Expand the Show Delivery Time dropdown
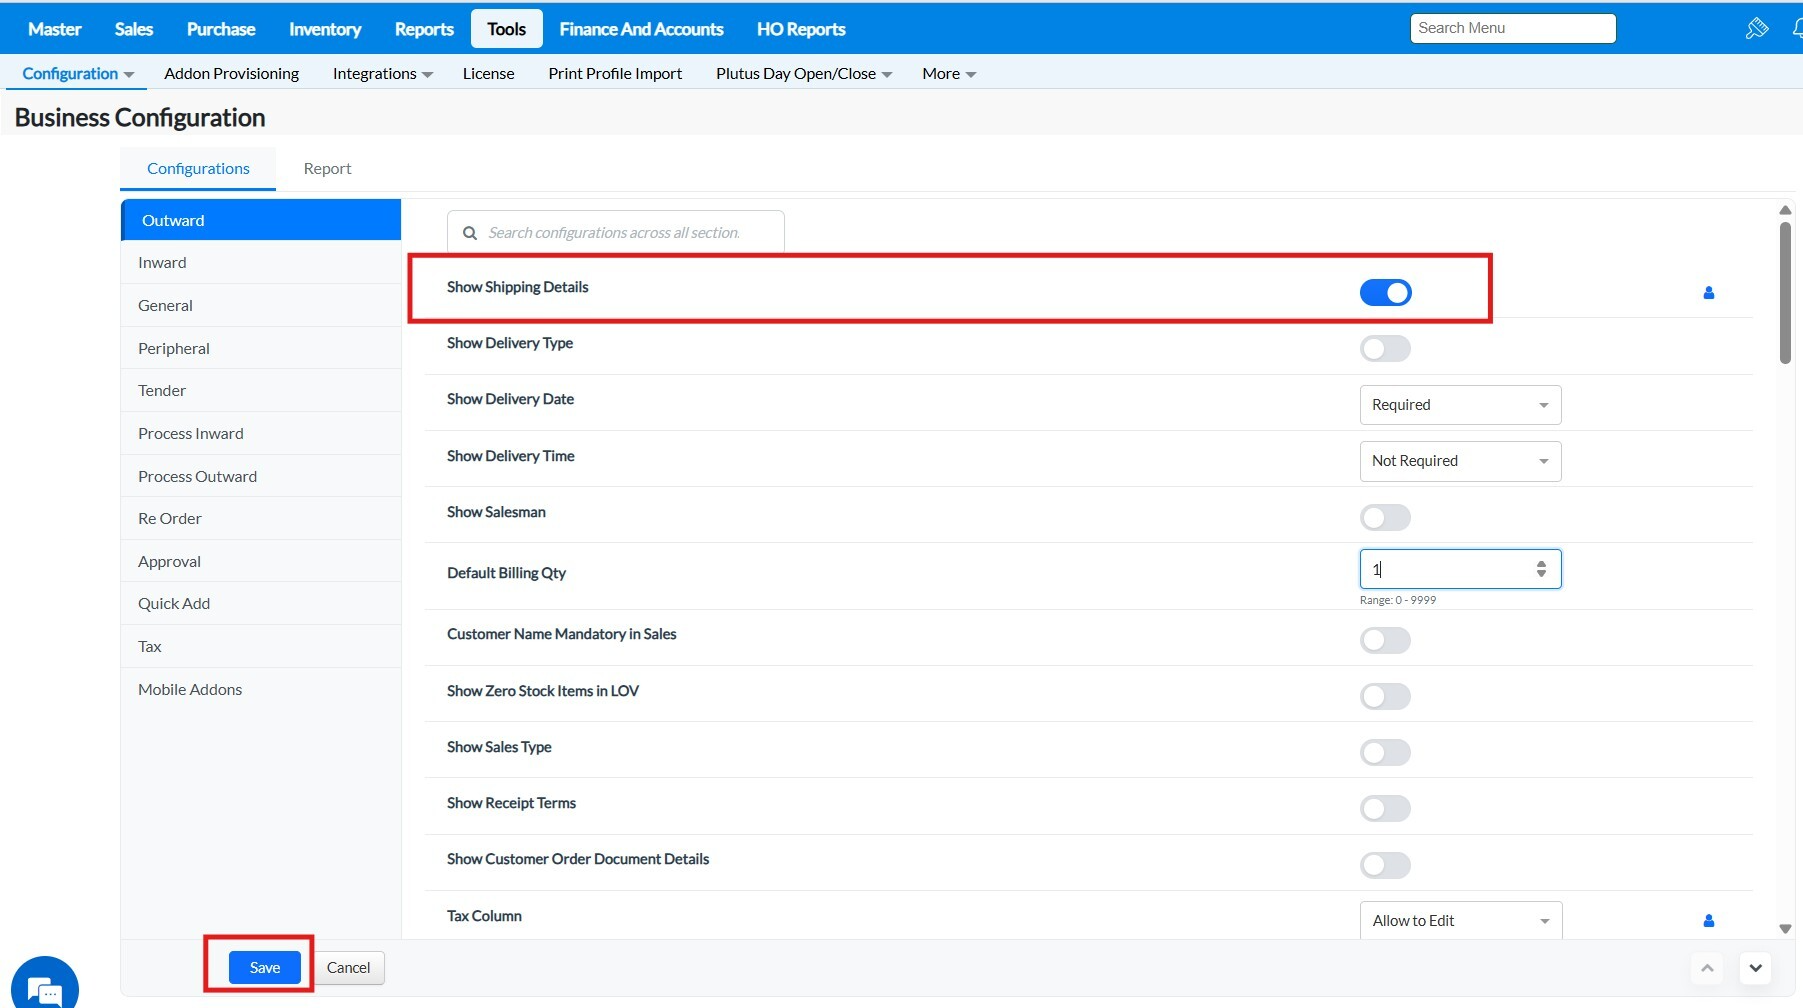 [x=1459, y=461]
